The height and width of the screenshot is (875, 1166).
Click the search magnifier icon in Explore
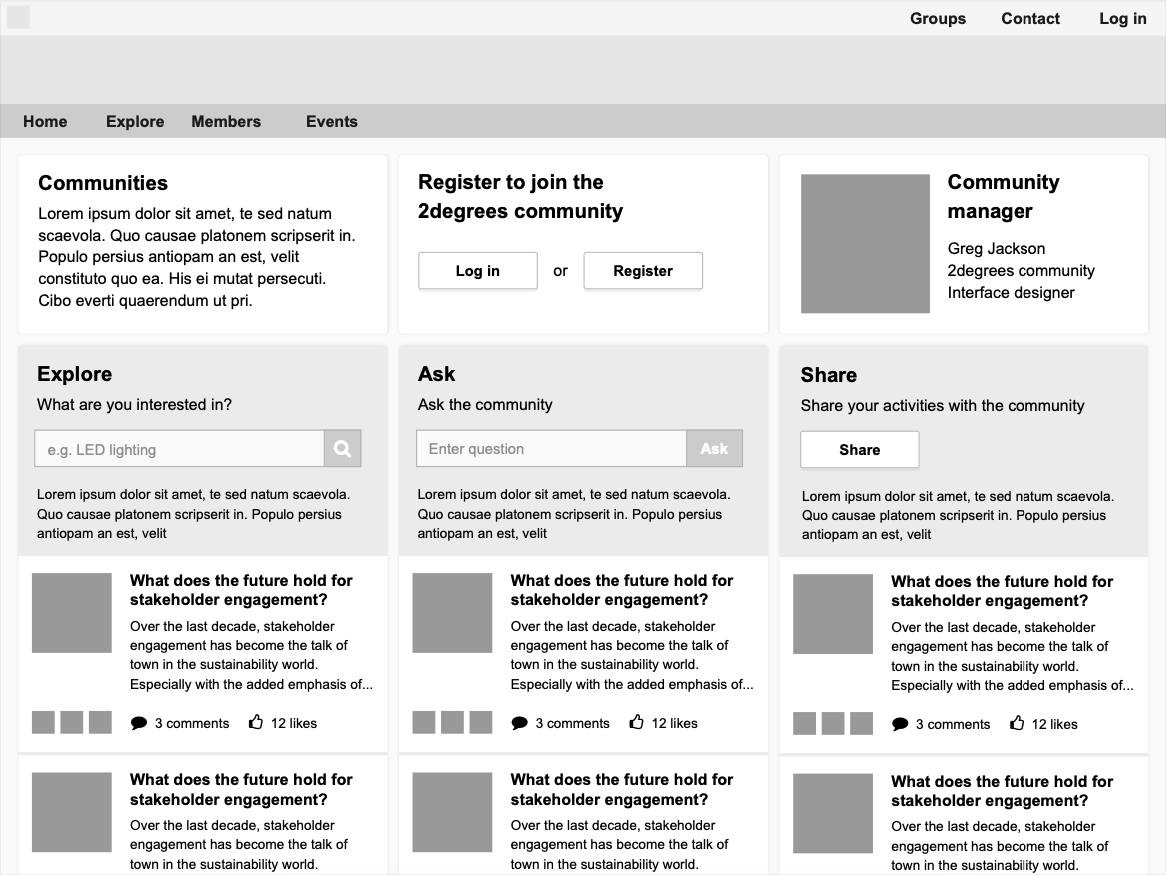342,448
